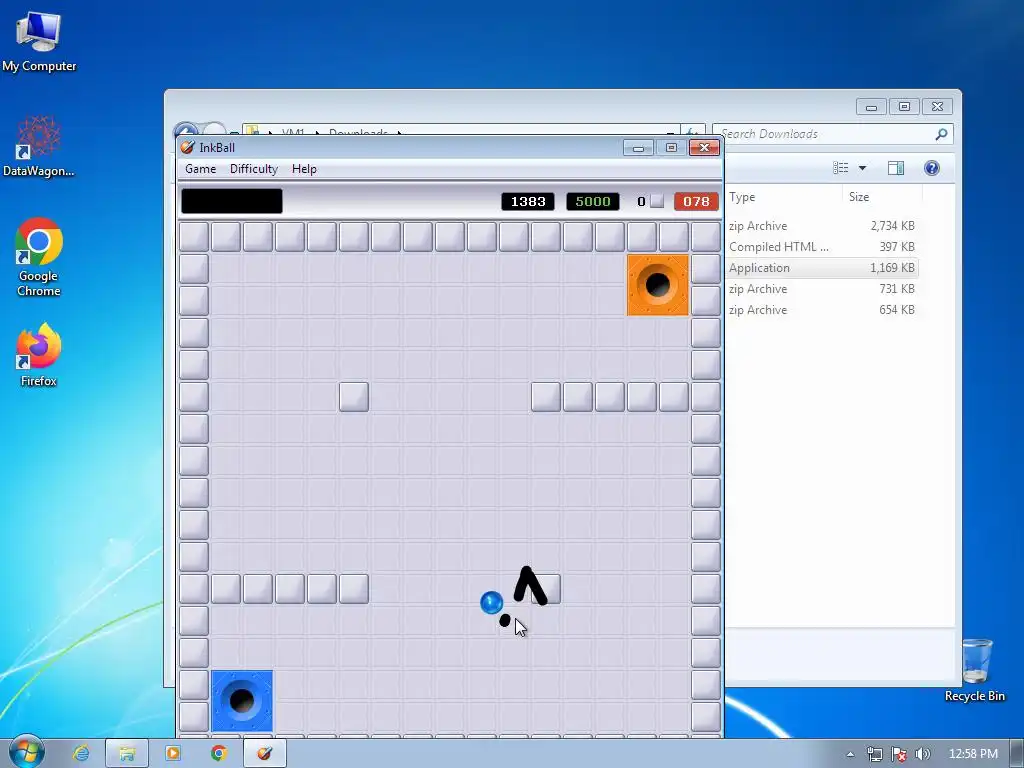1024x768 pixels.
Task: Click the black next-ball preview box
Action: click(232, 201)
